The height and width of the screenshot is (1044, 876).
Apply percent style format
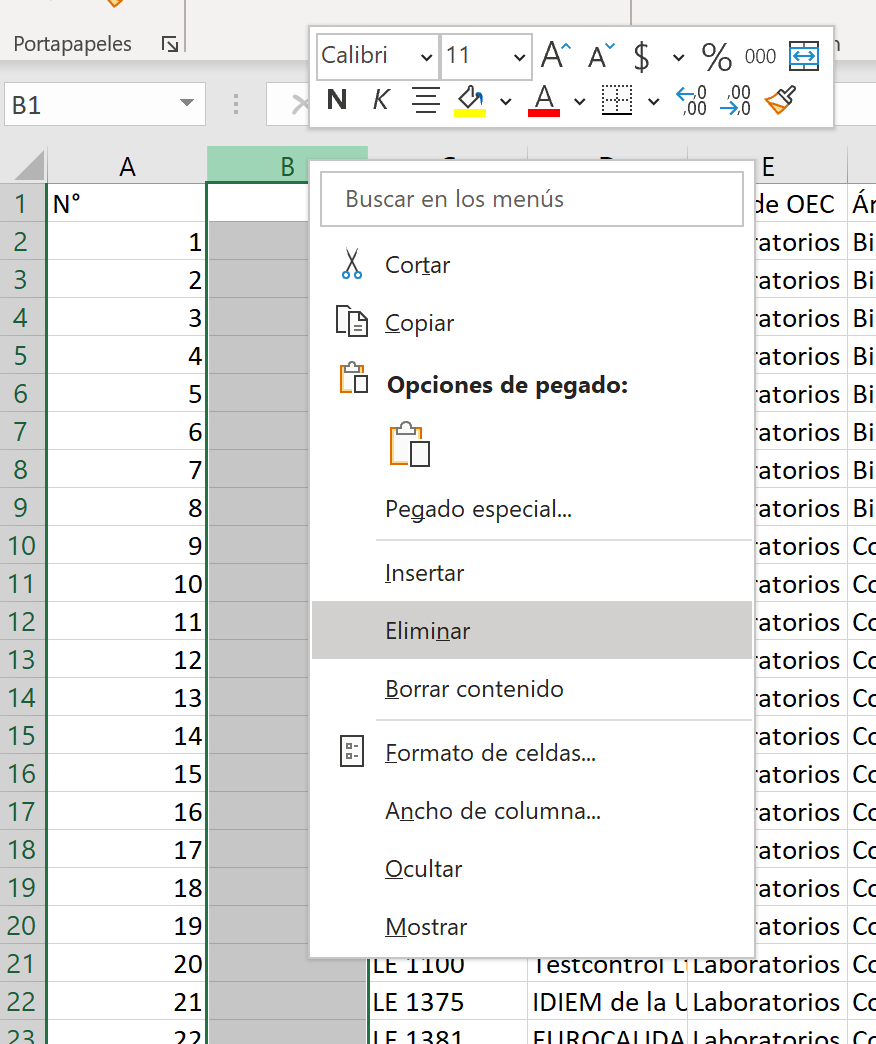click(x=717, y=57)
